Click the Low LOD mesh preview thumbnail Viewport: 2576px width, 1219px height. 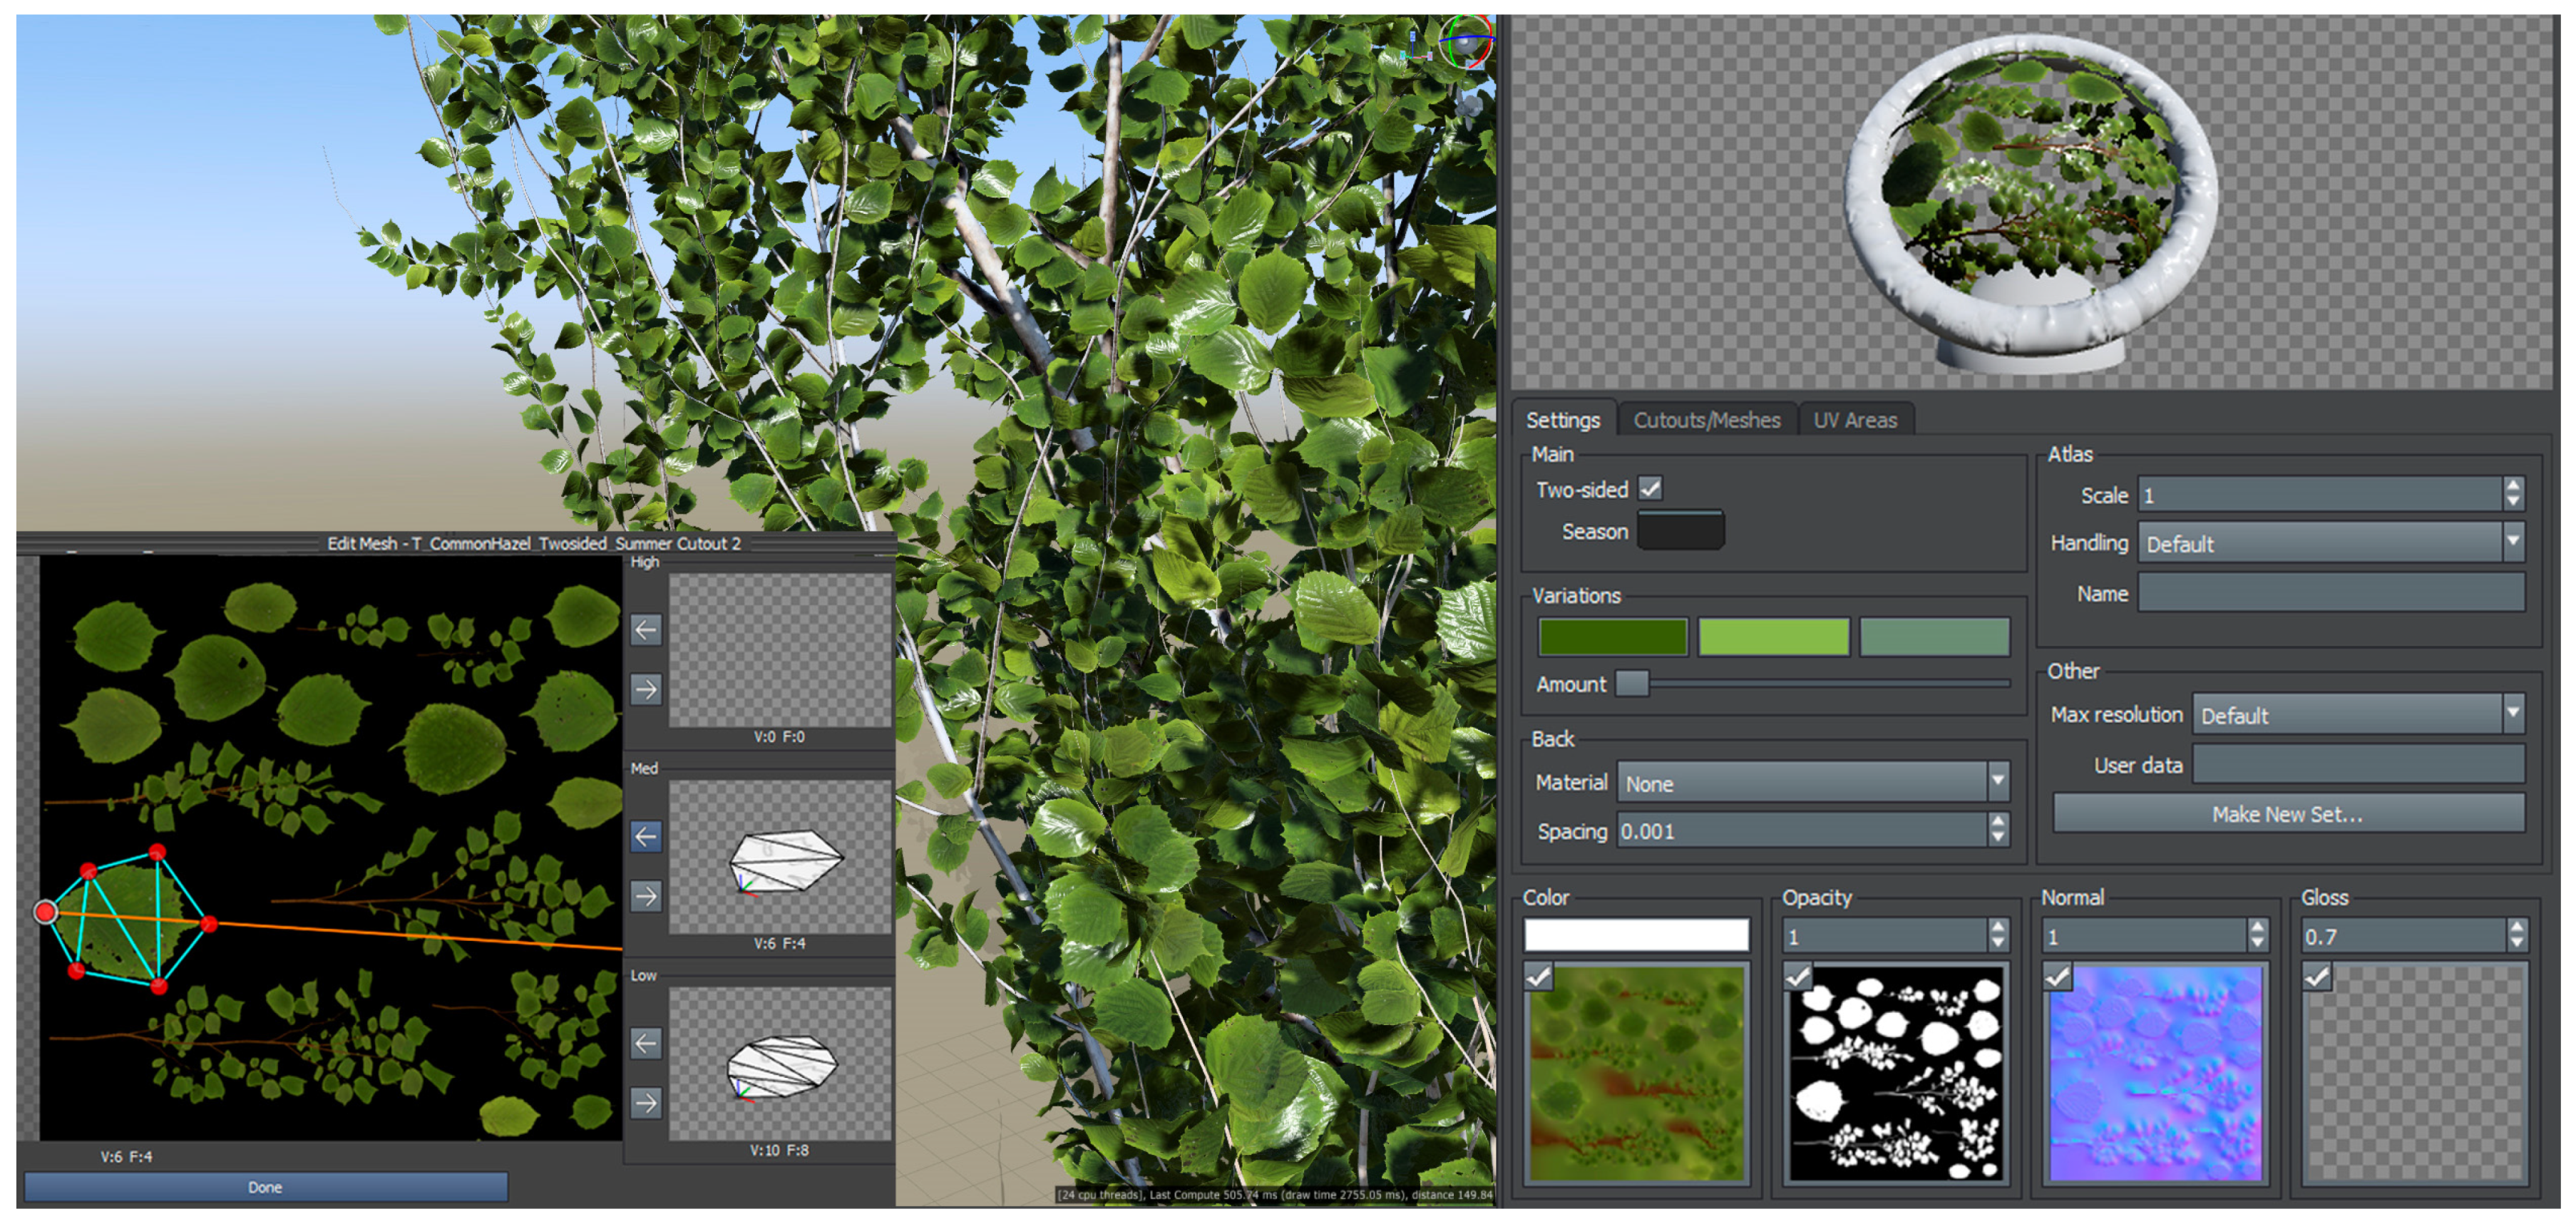click(x=780, y=1064)
